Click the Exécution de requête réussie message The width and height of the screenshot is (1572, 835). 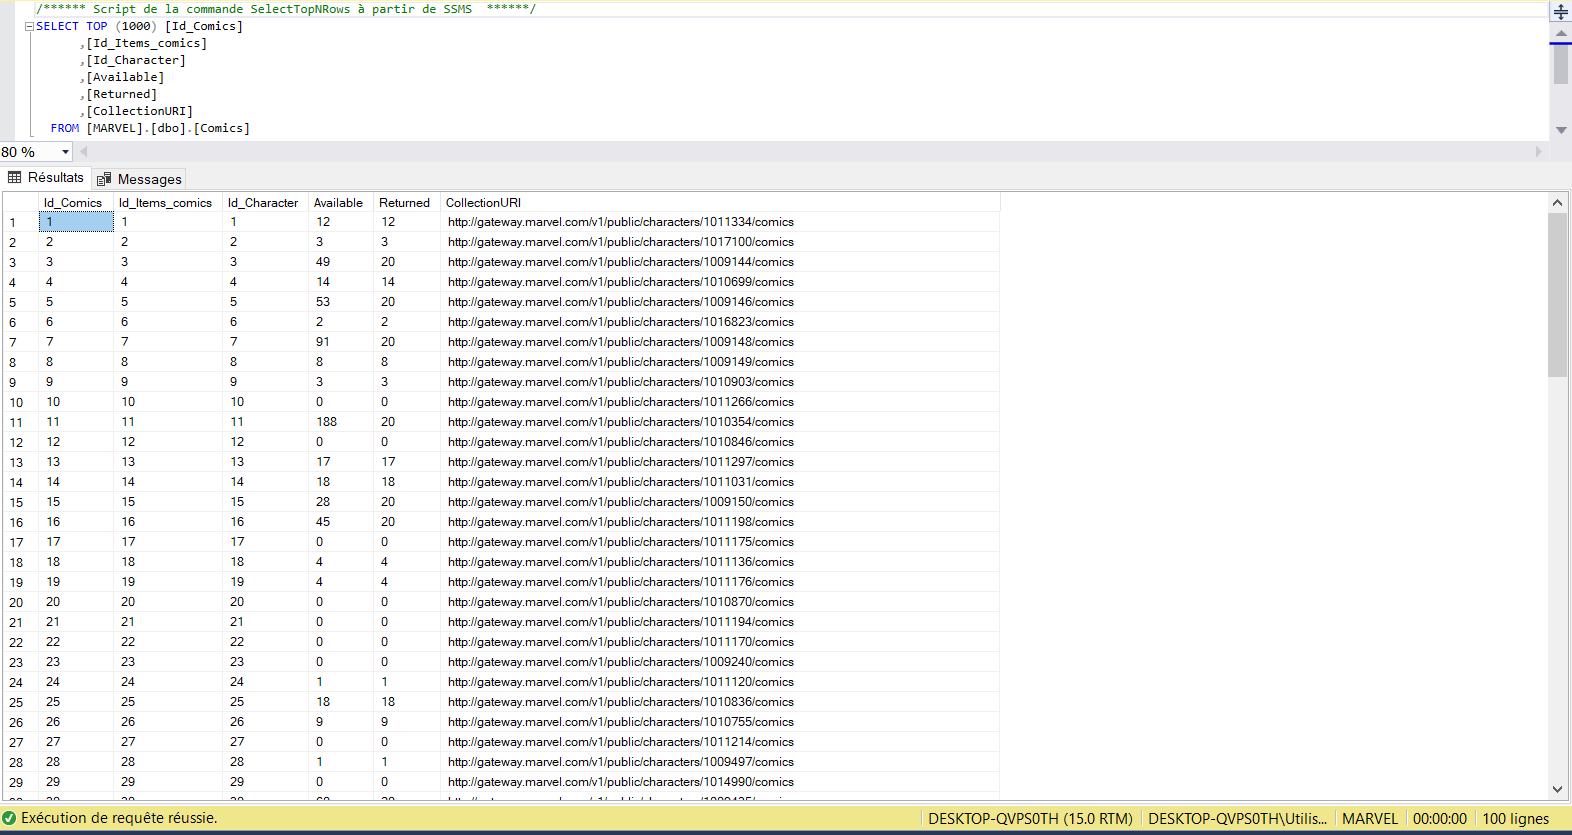click(x=119, y=818)
